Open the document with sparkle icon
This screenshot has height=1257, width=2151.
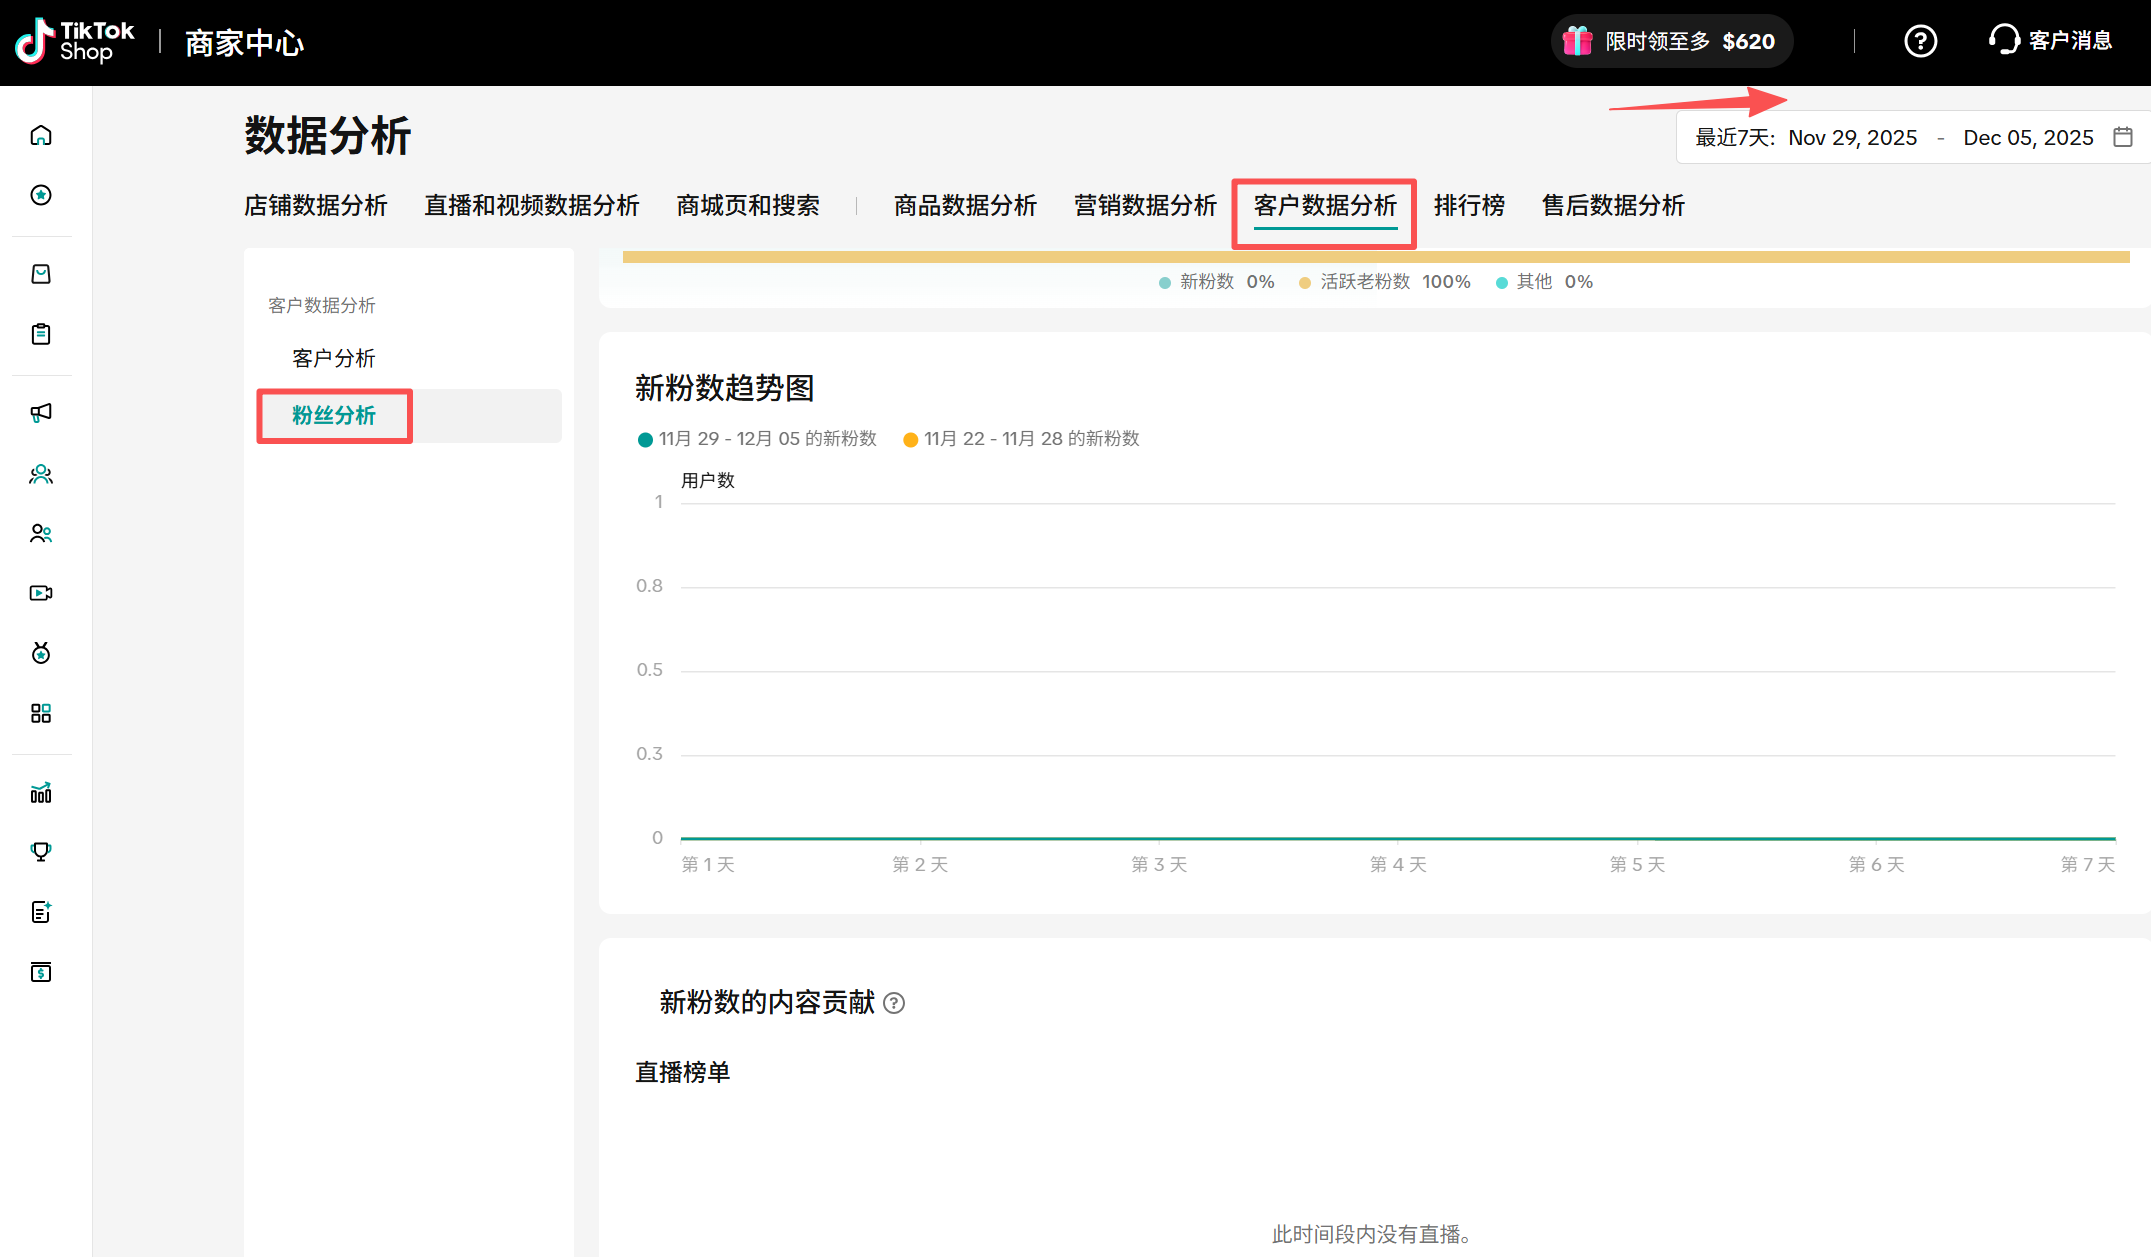tap(41, 912)
